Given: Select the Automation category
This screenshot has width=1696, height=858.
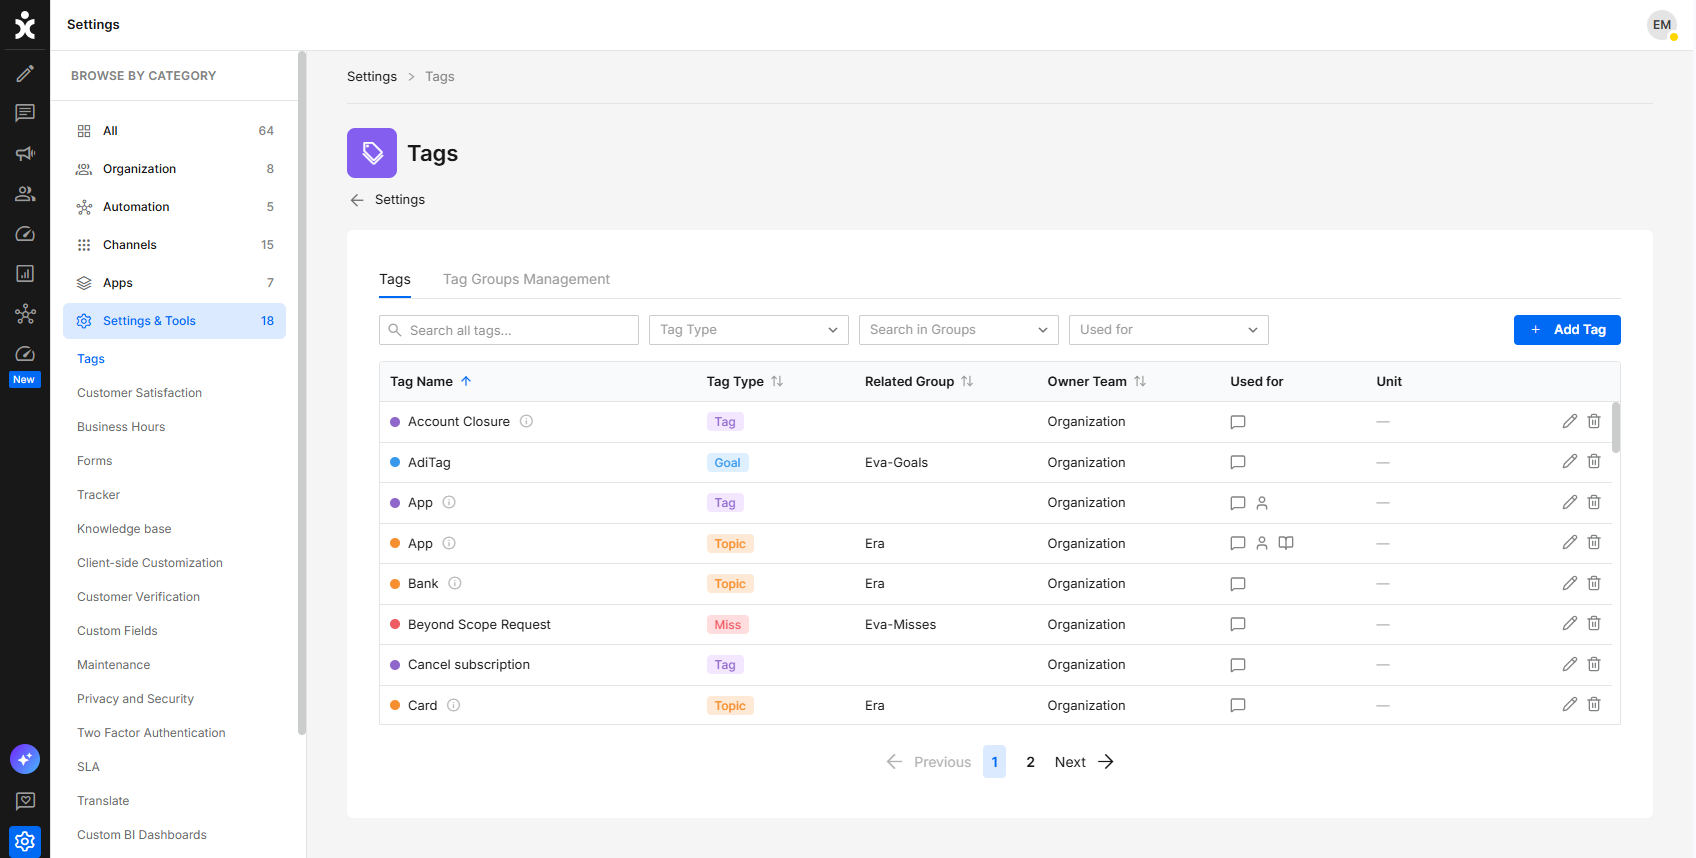Looking at the screenshot, I should [x=175, y=207].
